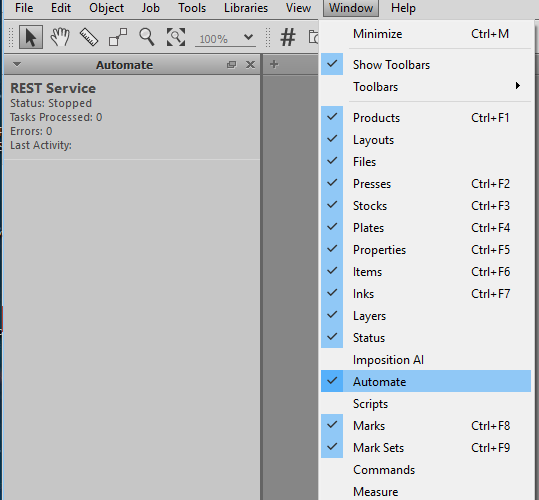The height and width of the screenshot is (500, 539).
Task: Open the Automate panel options triangle
Action: (17, 64)
